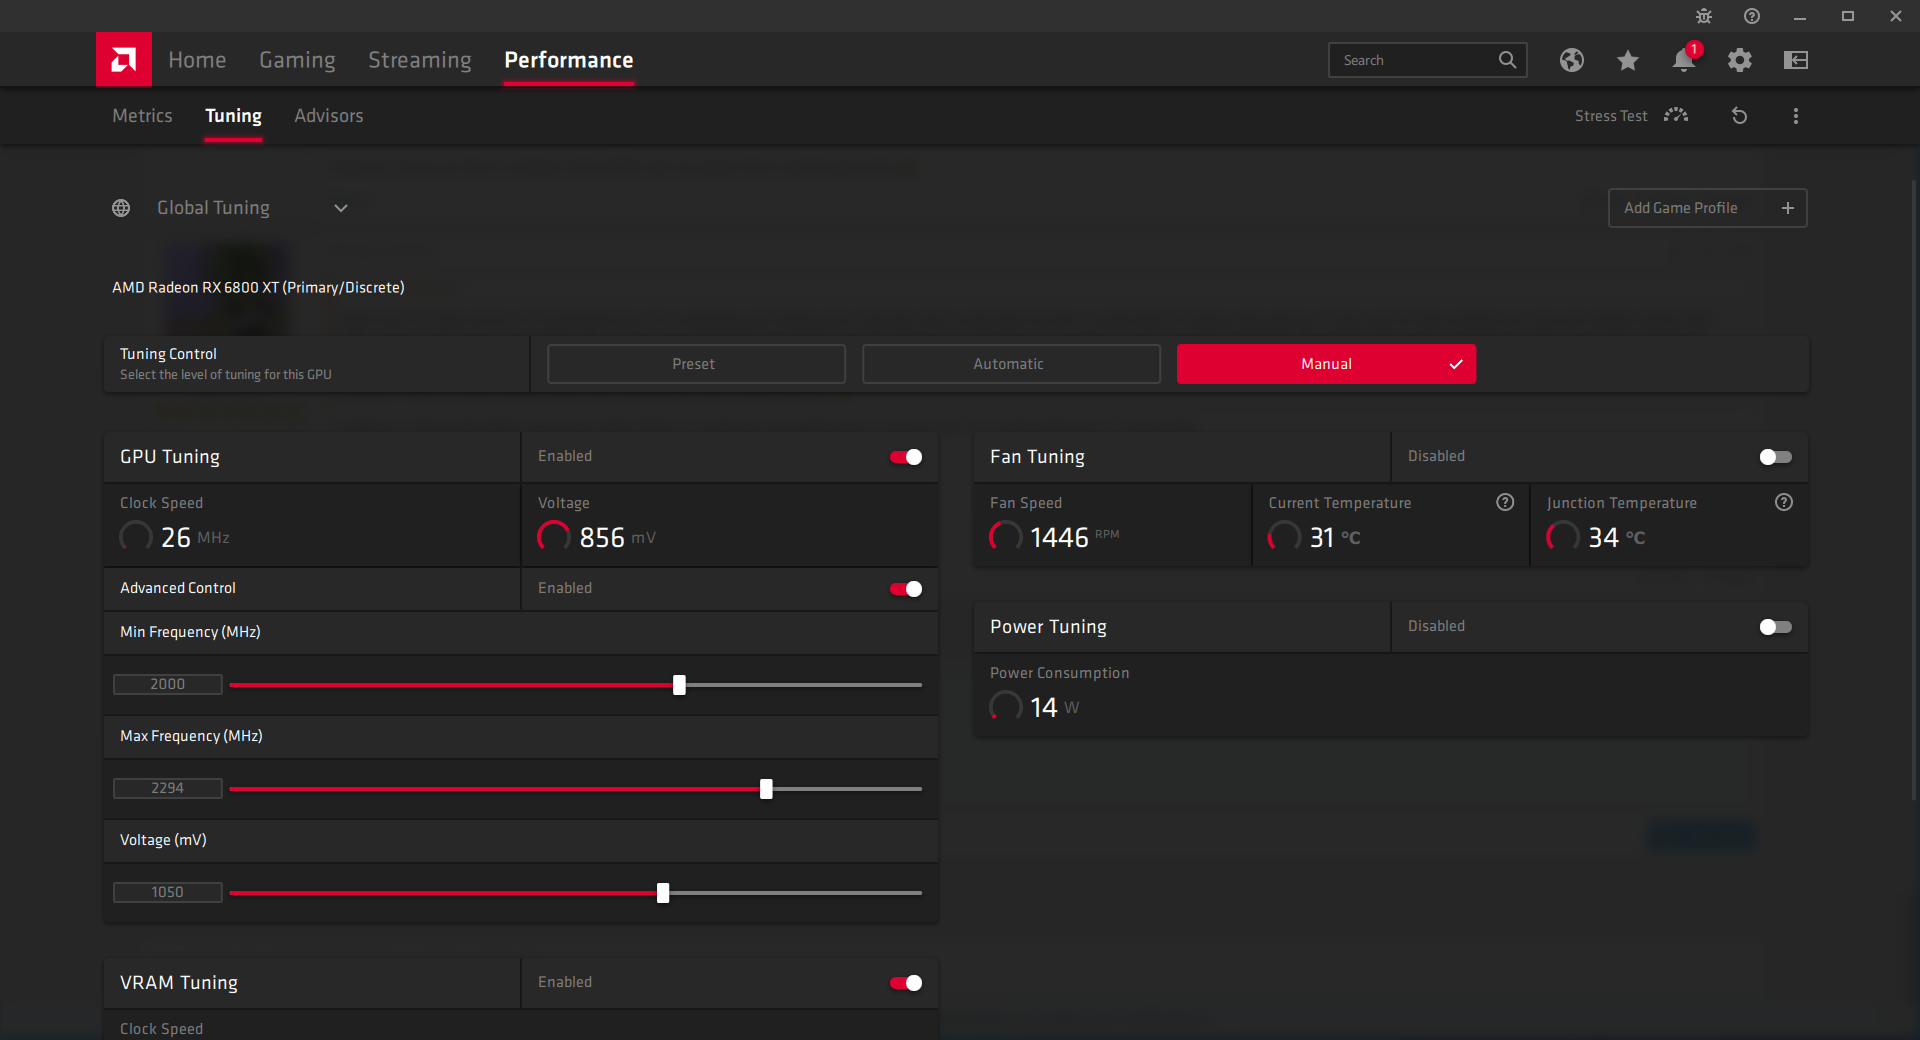This screenshot has height=1040, width=1920.
Task: Enable the Power Tuning toggle
Action: [1776, 627]
